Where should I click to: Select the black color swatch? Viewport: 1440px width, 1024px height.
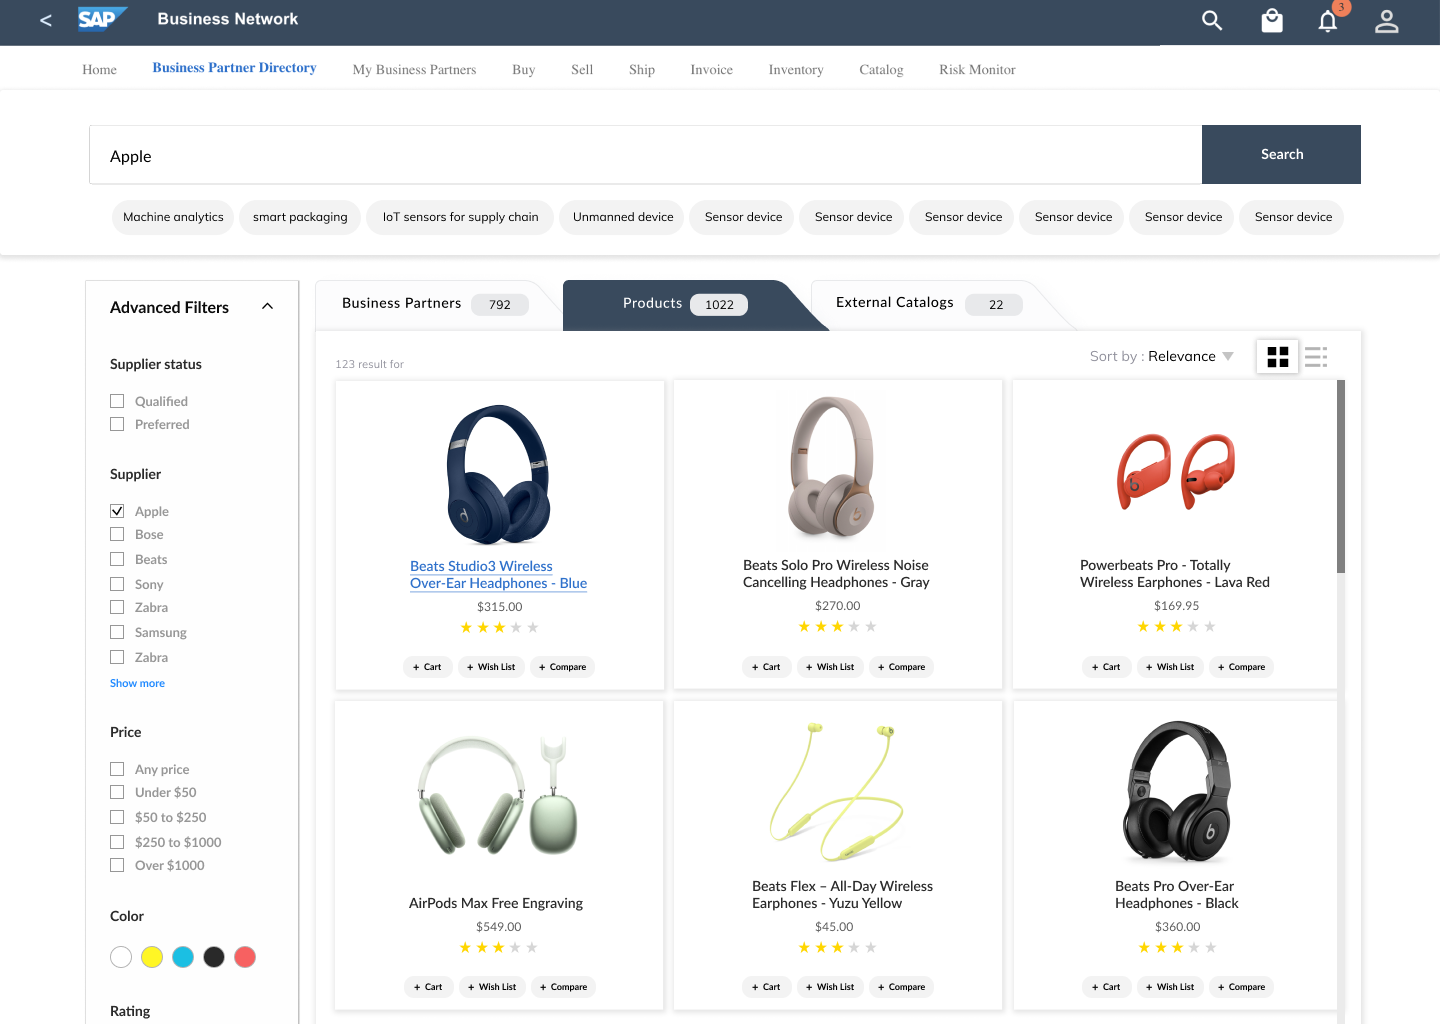(214, 957)
